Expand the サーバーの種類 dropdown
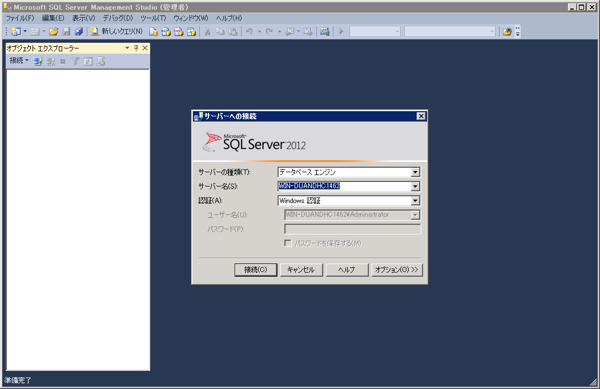Screen dimensions: 600x389 [415, 172]
